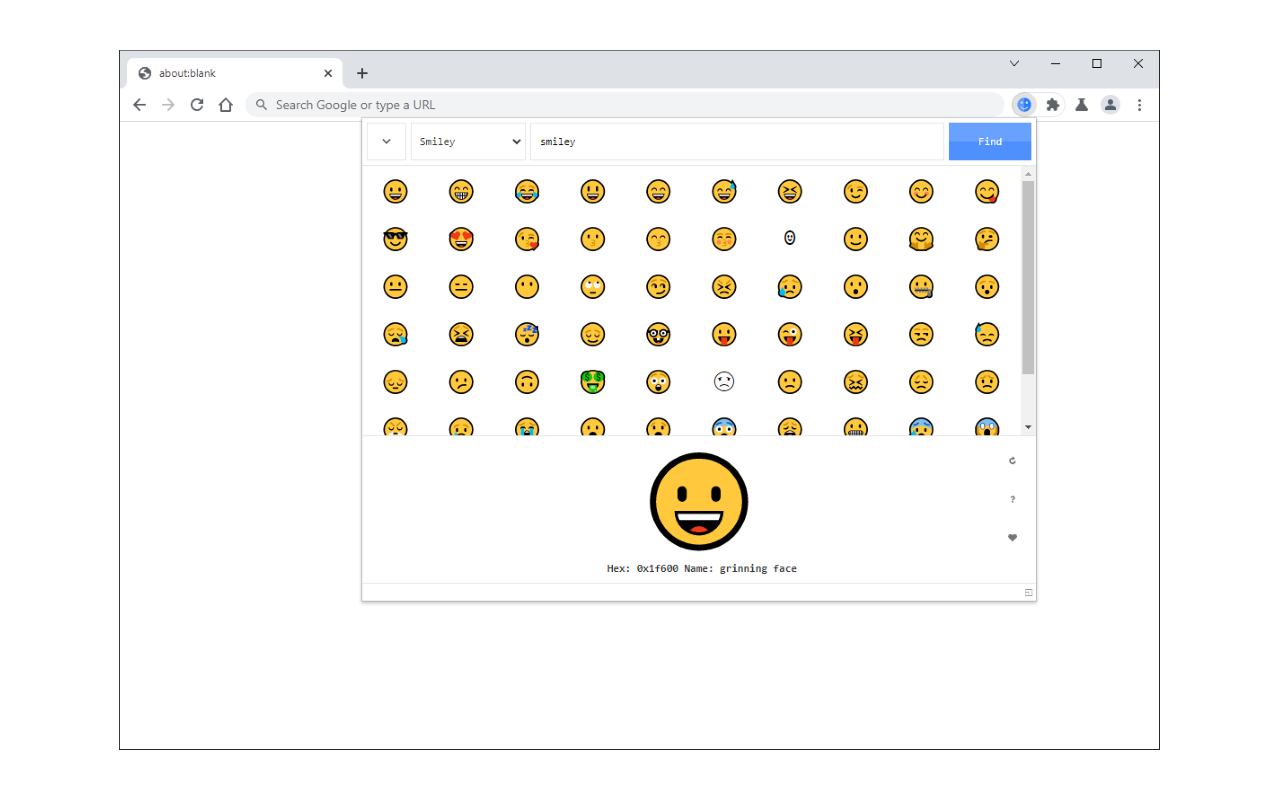Image resolution: width=1280 pixels, height=800 pixels.
Task: Choose the face with rolling eyes emoji
Action: (x=593, y=287)
